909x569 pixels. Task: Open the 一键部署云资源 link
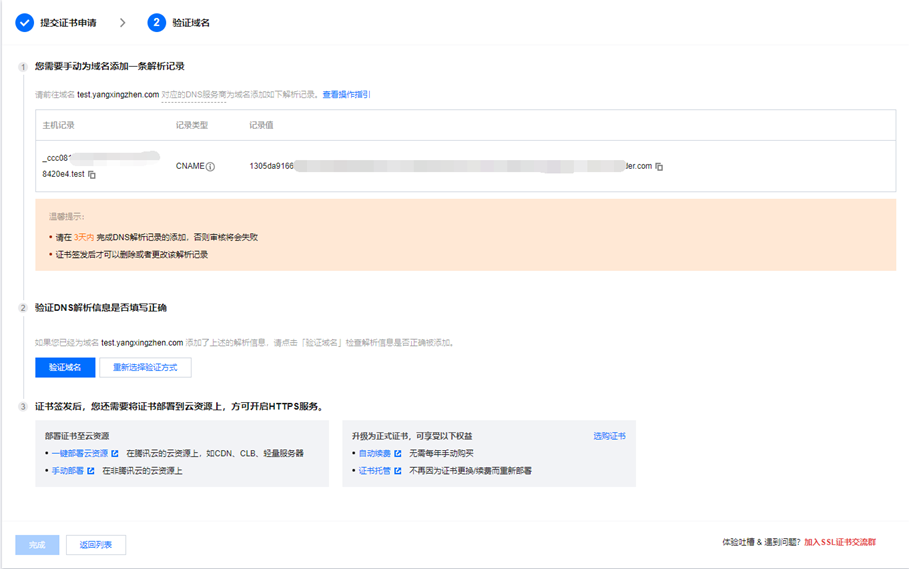coord(80,453)
